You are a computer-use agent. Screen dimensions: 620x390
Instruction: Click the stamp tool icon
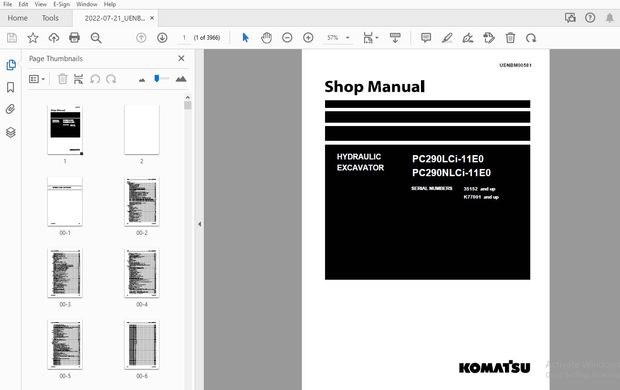tap(489, 38)
